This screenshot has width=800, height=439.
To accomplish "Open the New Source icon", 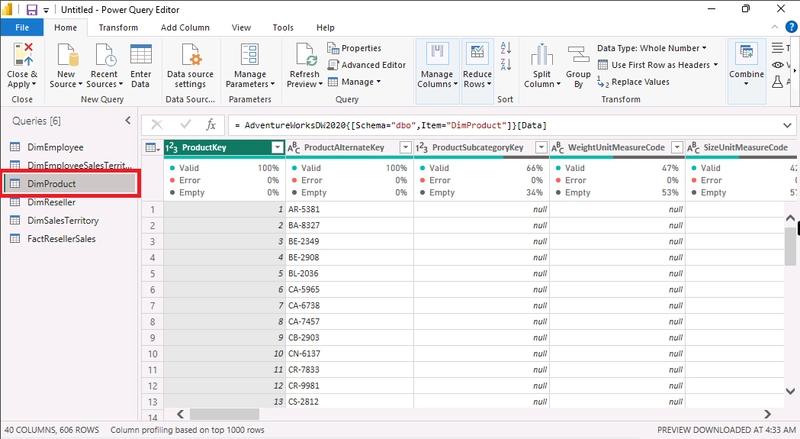I will pos(67,55).
